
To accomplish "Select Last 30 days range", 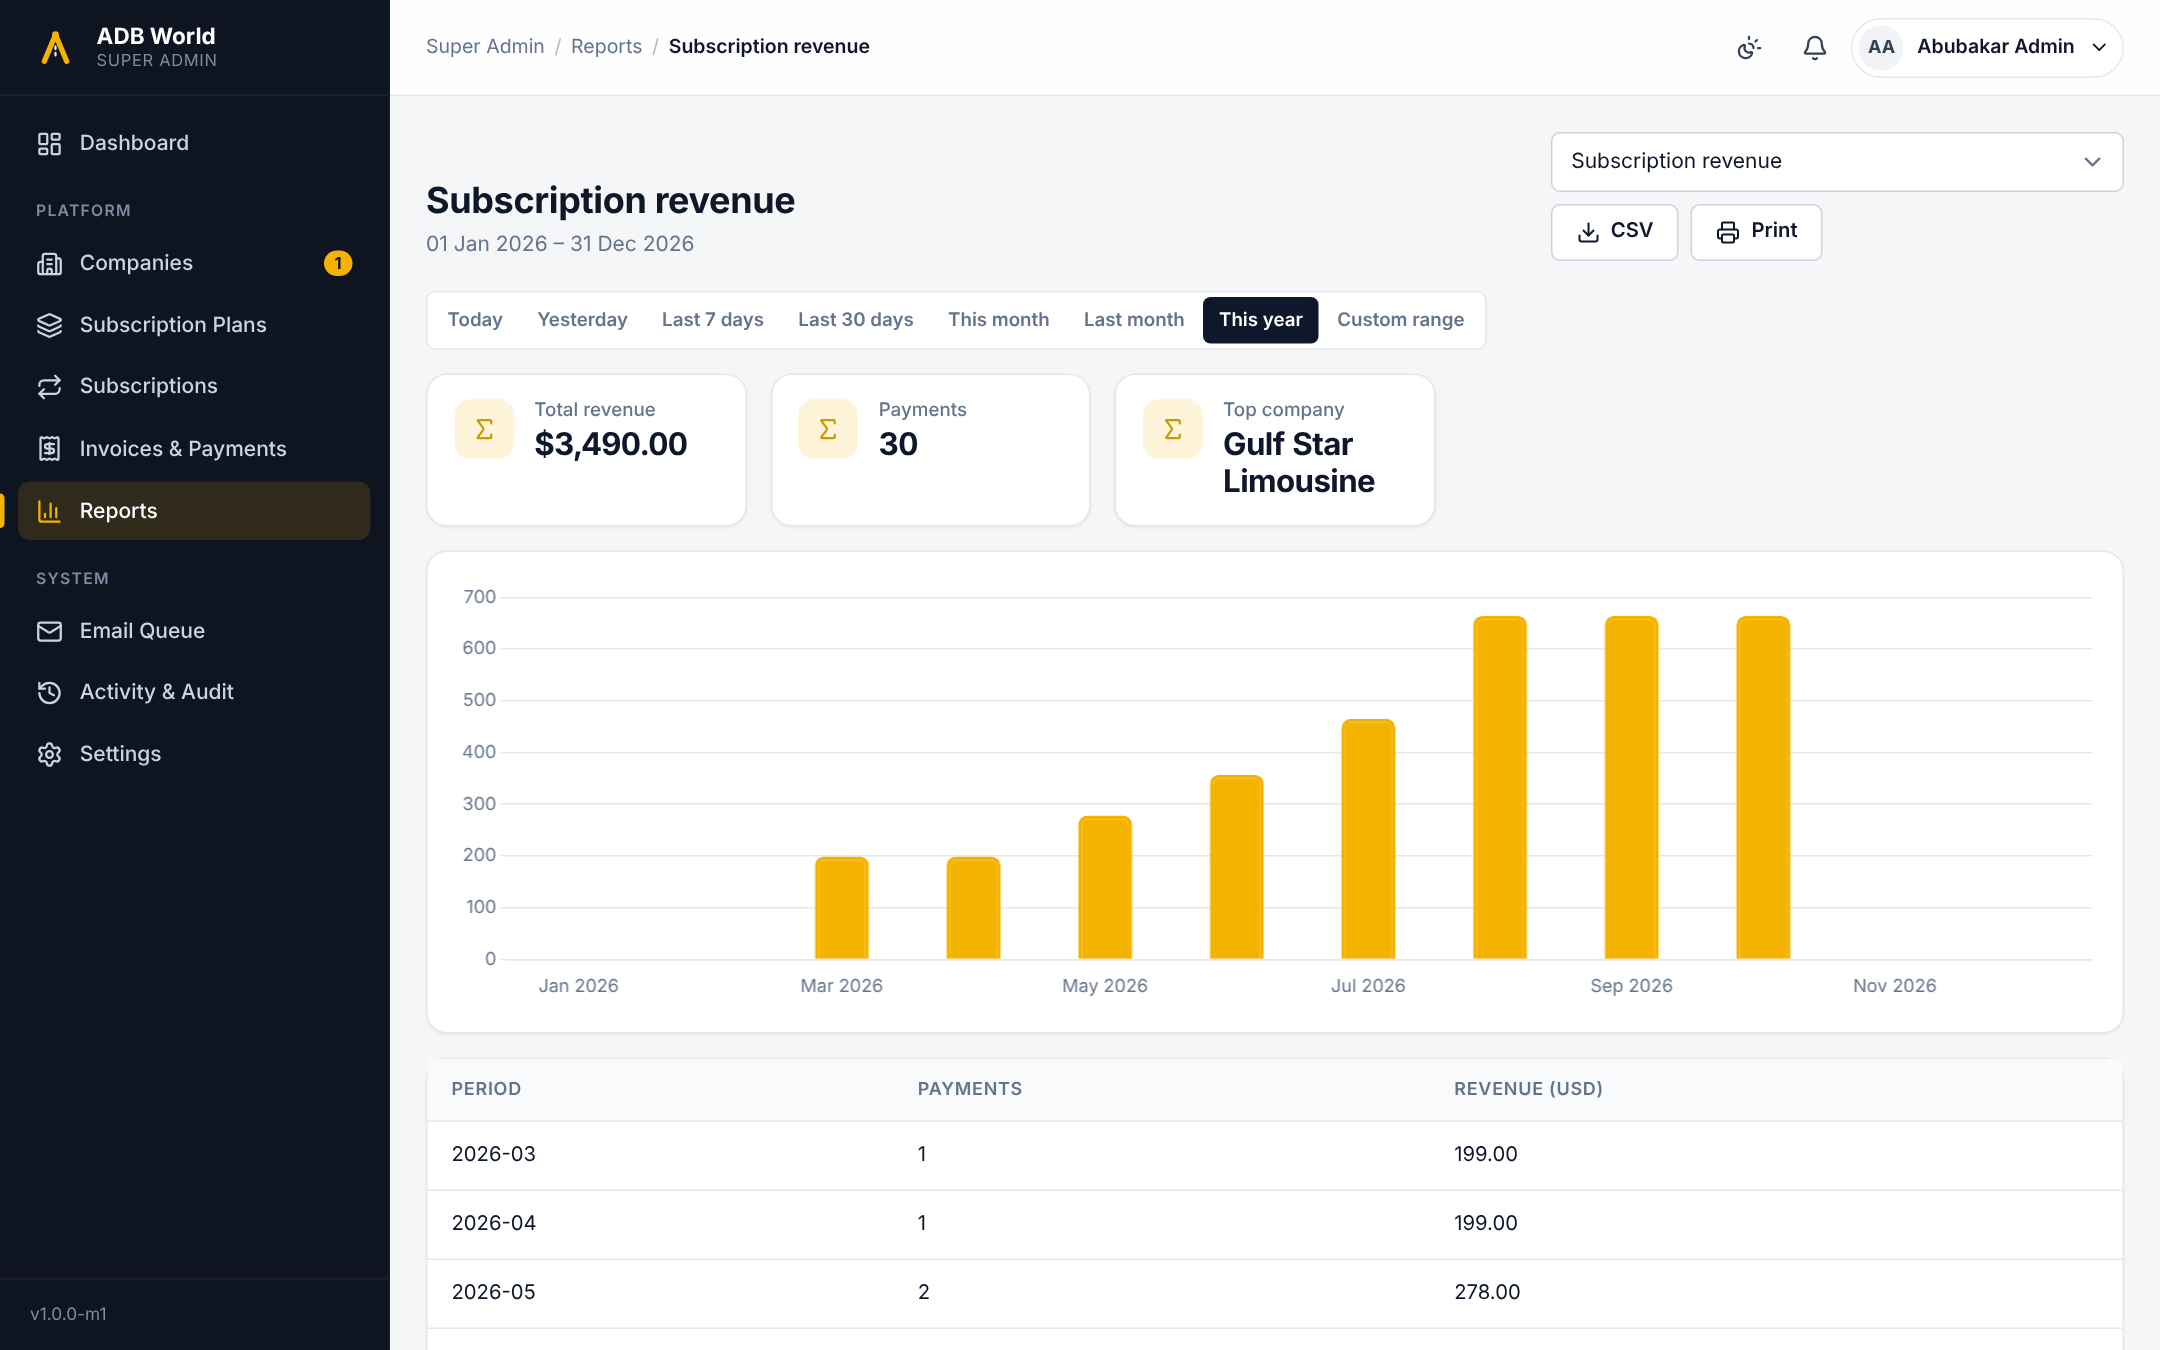I will (855, 320).
